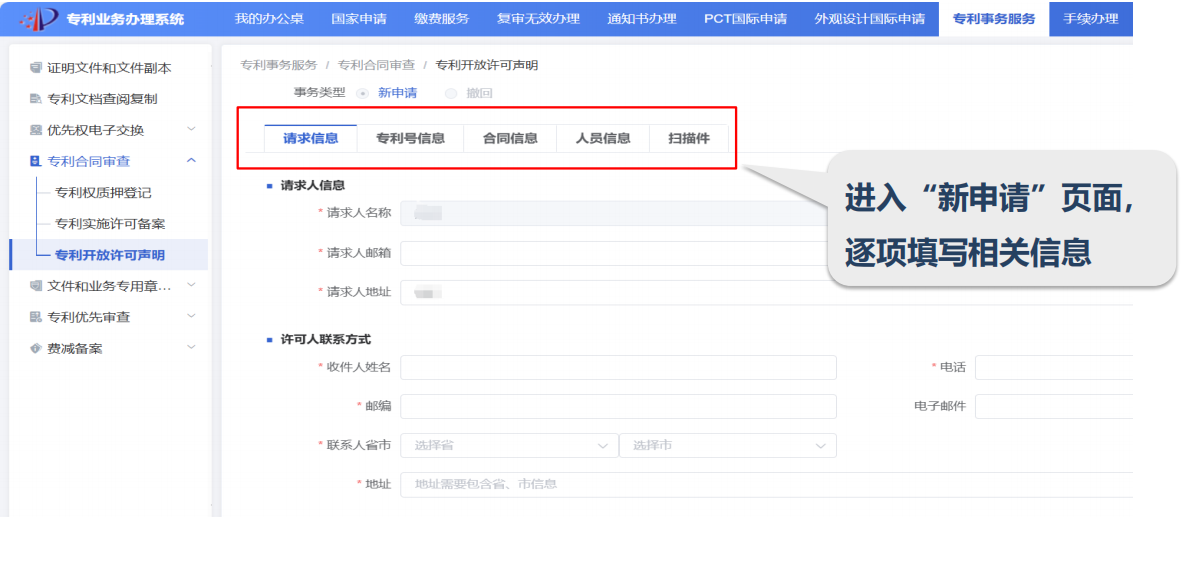Click the 专利优先审查 sidebar icon
Viewport: 1188px width, 576px height.
click(x=36, y=317)
